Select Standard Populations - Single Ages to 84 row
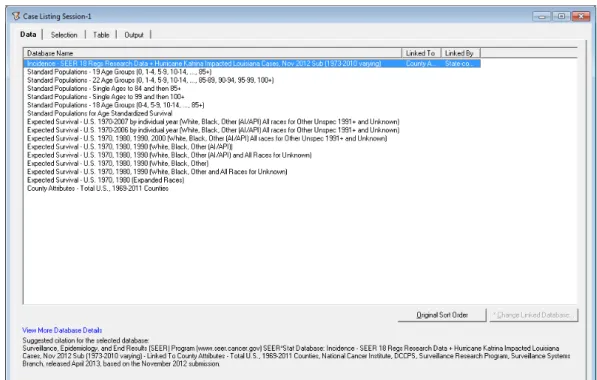The width and height of the screenshot is (597, 380). coord(104,89)
